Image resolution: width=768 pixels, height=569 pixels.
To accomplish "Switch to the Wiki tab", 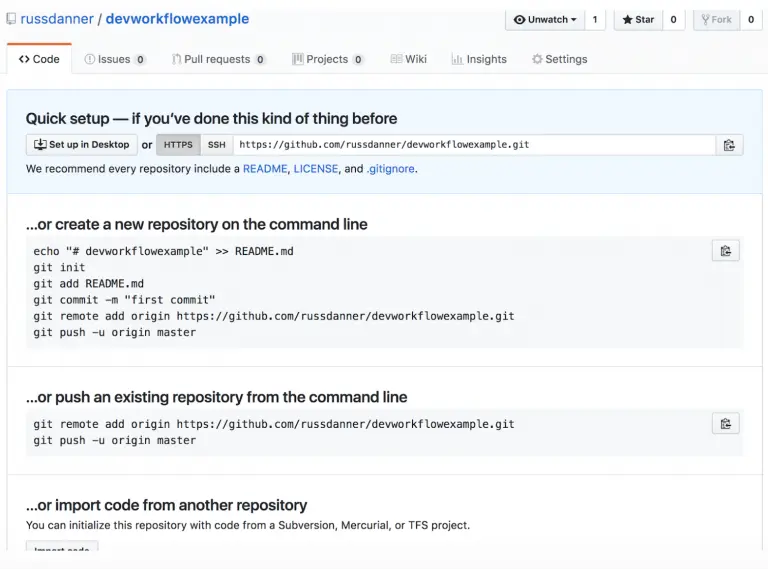I will 409,59.
